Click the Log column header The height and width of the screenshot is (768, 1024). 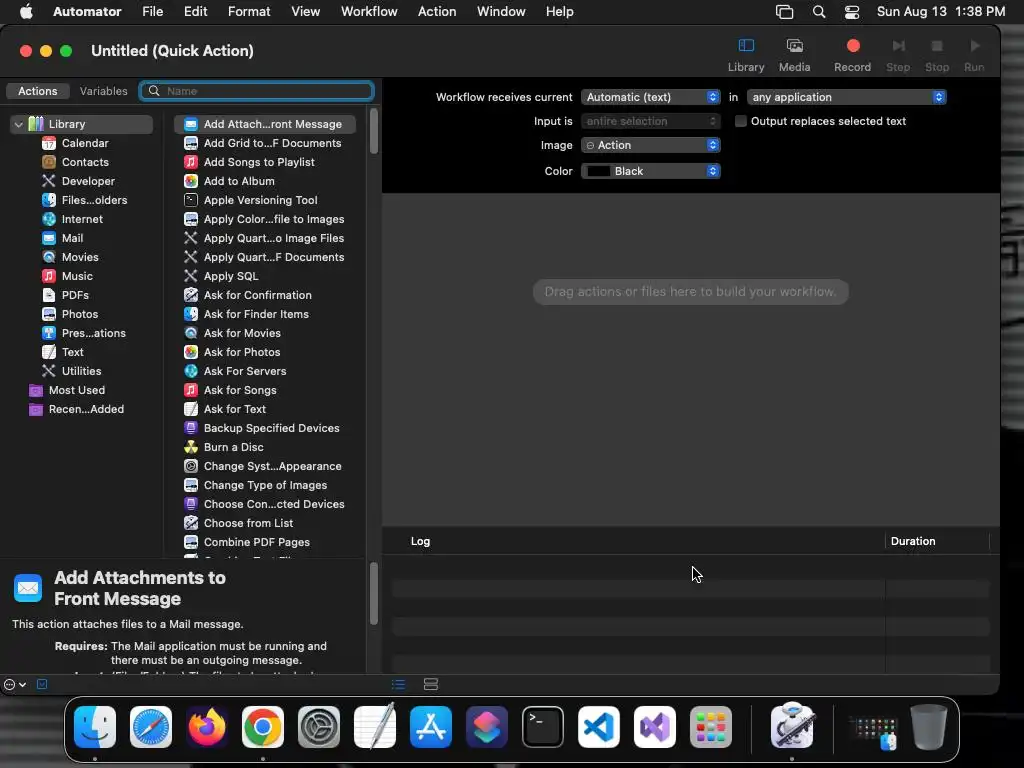click(420, 541)
